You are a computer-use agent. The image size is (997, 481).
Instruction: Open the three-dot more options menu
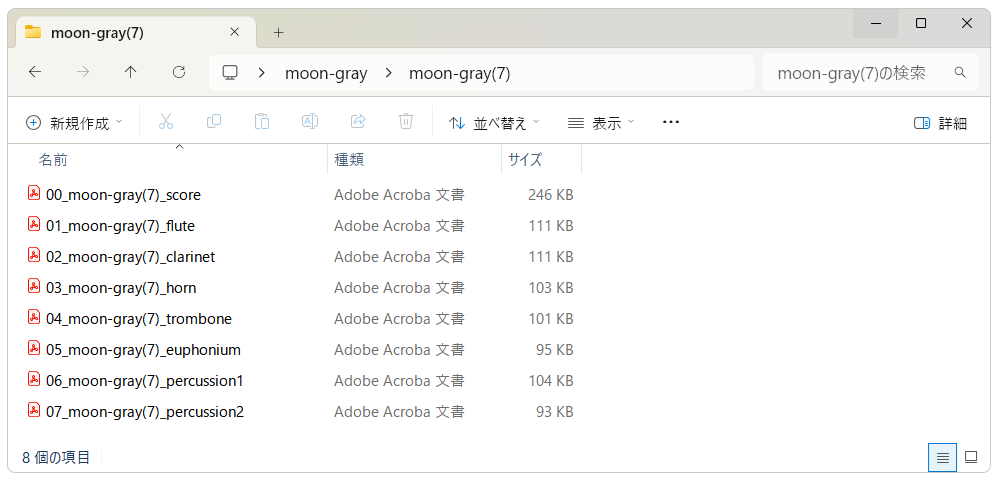[x=671, y=122]
